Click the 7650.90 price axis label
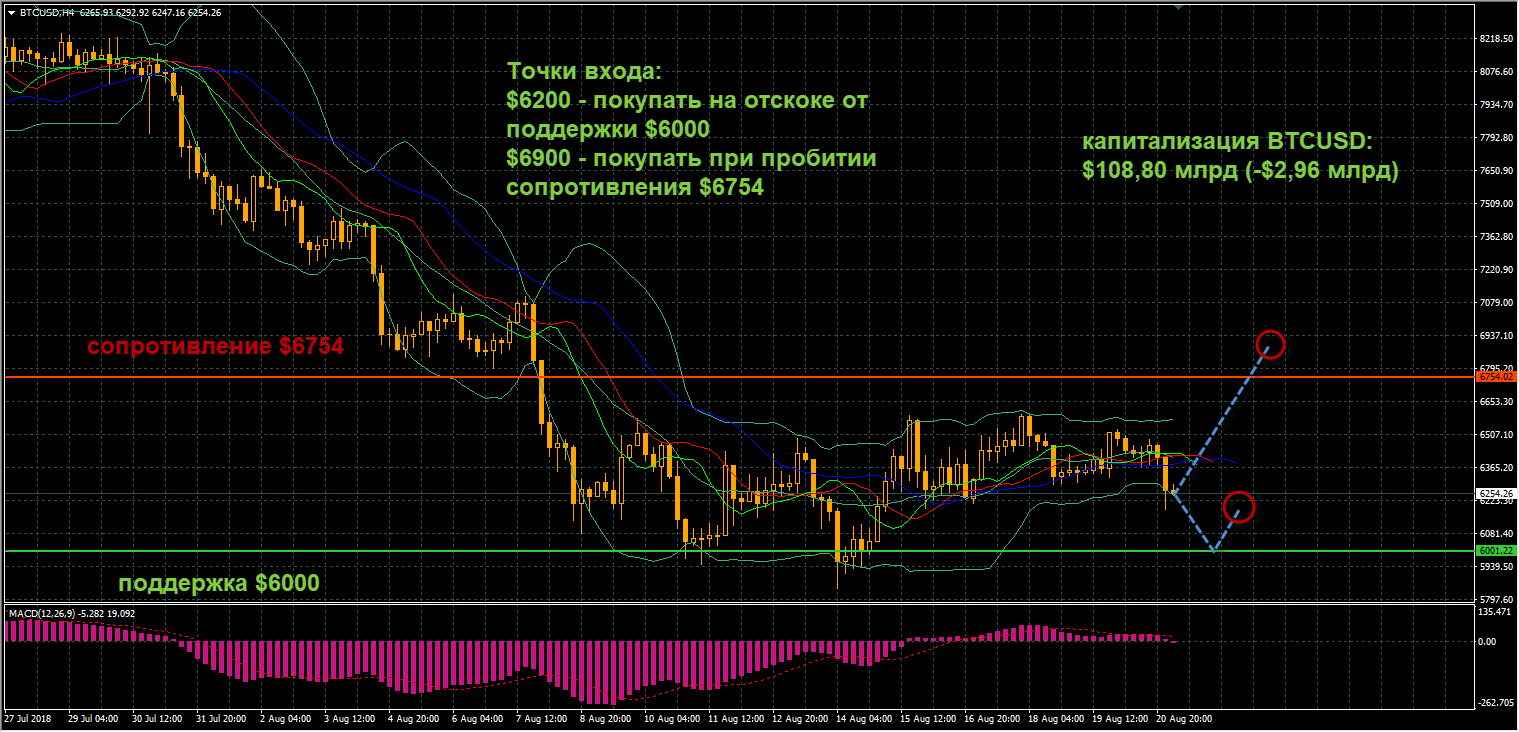1519x732 pixels. point(1494,171)
